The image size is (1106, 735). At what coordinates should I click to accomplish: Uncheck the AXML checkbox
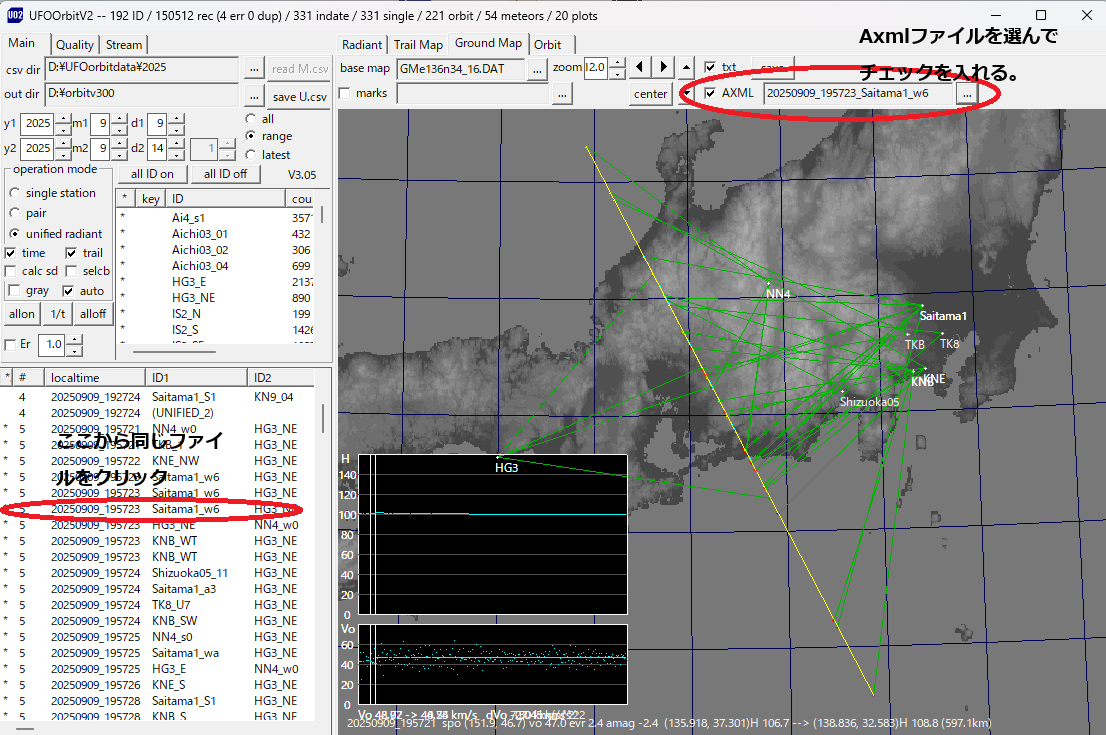point(710,93)
